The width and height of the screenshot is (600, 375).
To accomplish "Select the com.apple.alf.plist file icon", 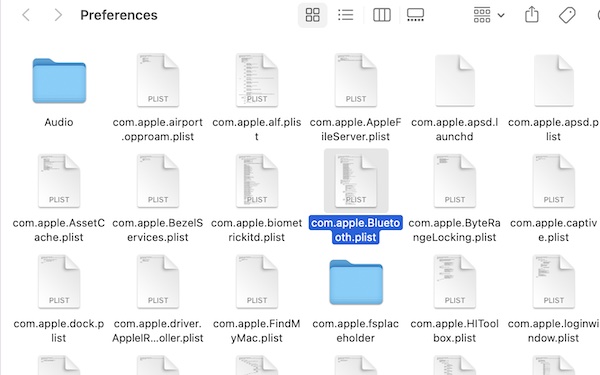I will coord(256,80).
